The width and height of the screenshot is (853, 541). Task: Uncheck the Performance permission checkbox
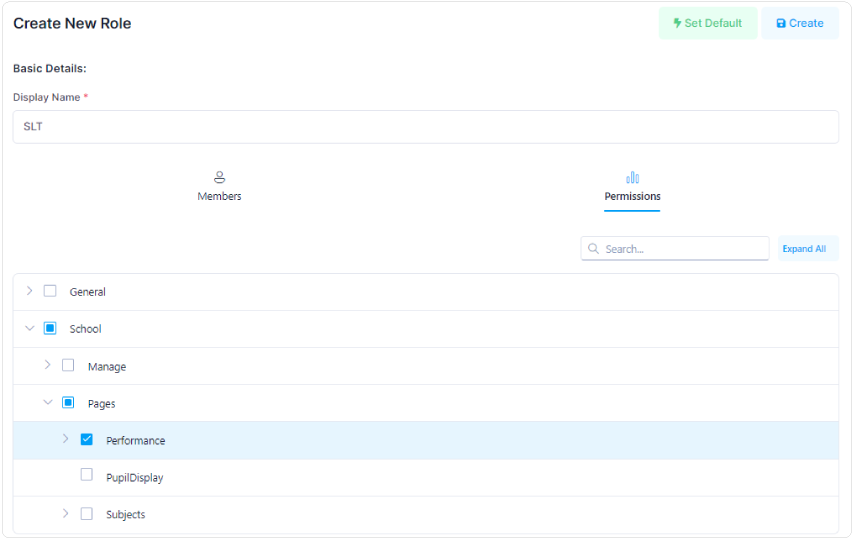[87, 440]
